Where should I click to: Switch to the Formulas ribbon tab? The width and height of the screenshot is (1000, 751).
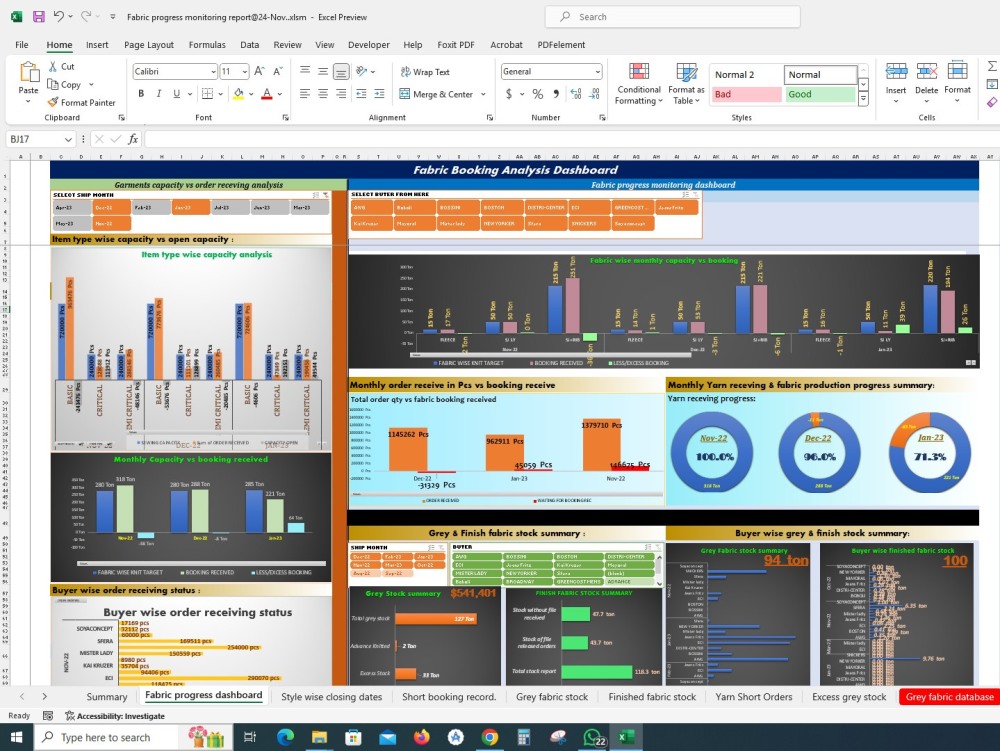pos(207,45)
